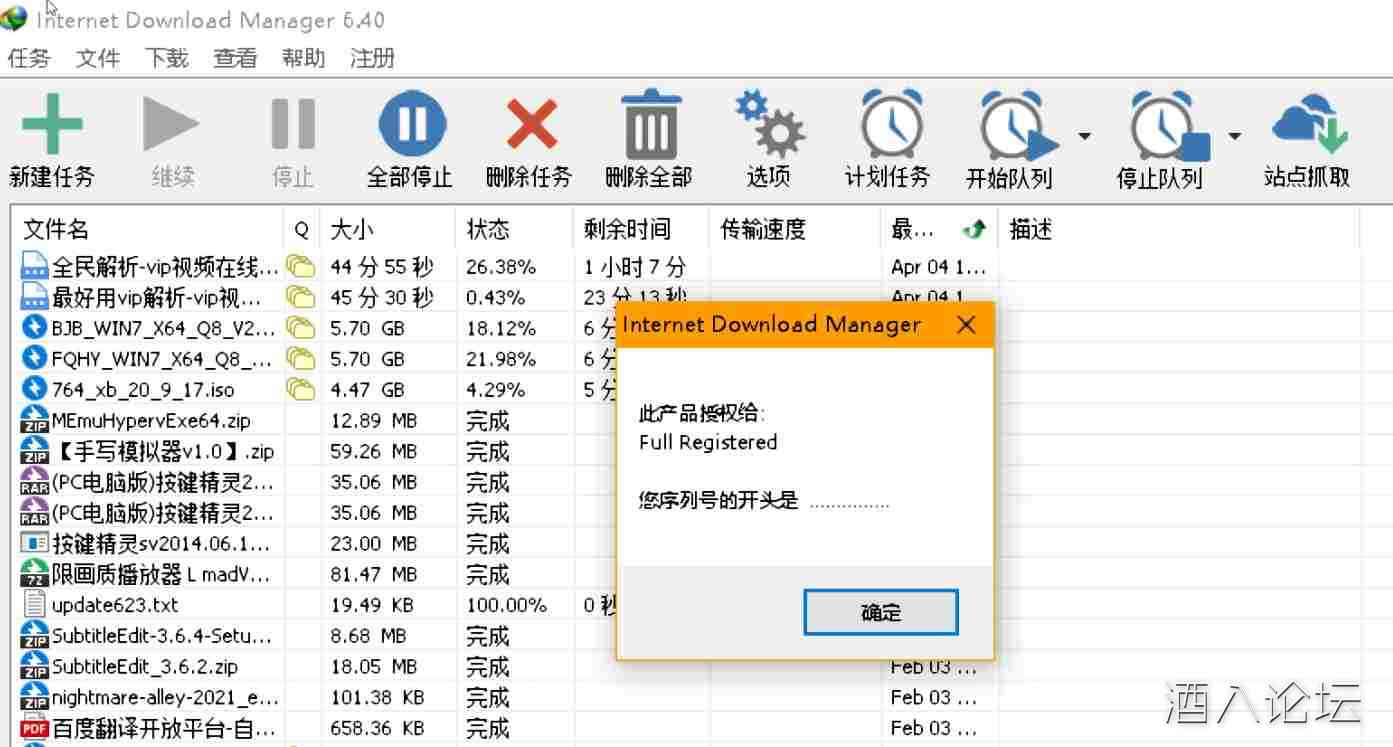Click the 继续 resume play icon
This screenshot has width=1393, height=747.
pyautogui.click(x=171, y=124)
